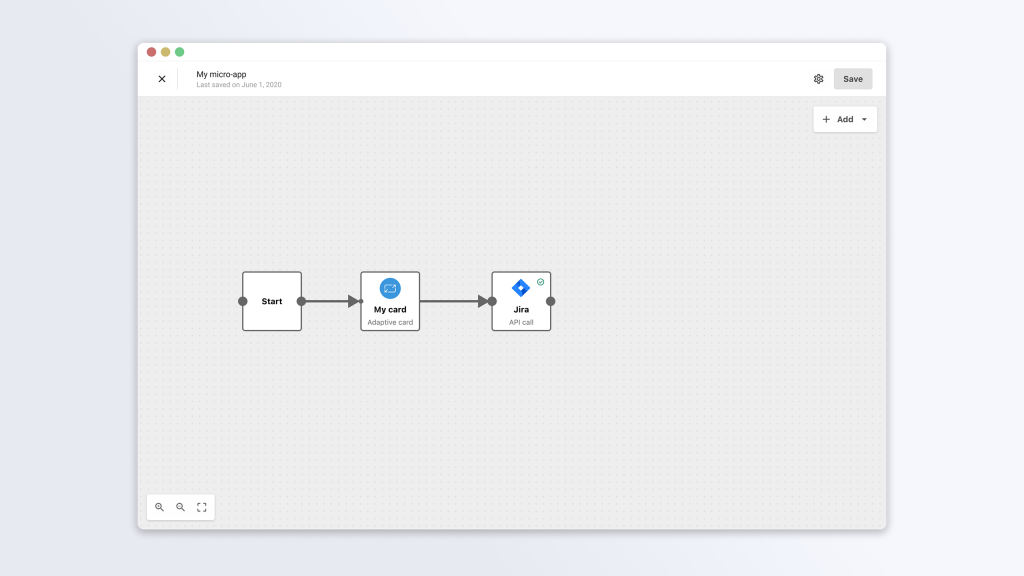1024x576 pixels.
Task: Click the Start node's left connector dot
Action: 243,301
